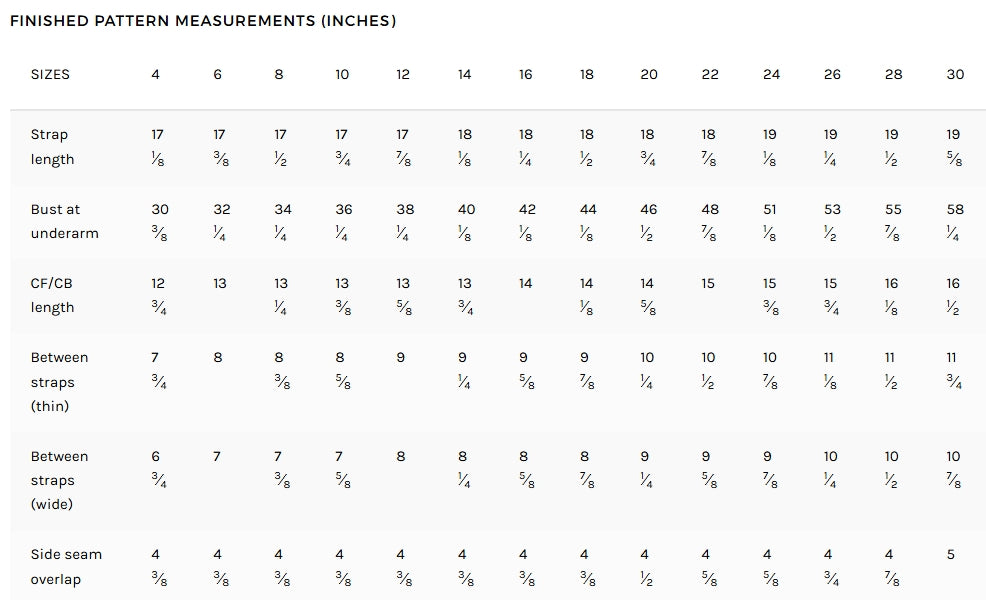The image size is (986, 600).
Task: Select the SIZES column header label
Action: click(50, 75)
